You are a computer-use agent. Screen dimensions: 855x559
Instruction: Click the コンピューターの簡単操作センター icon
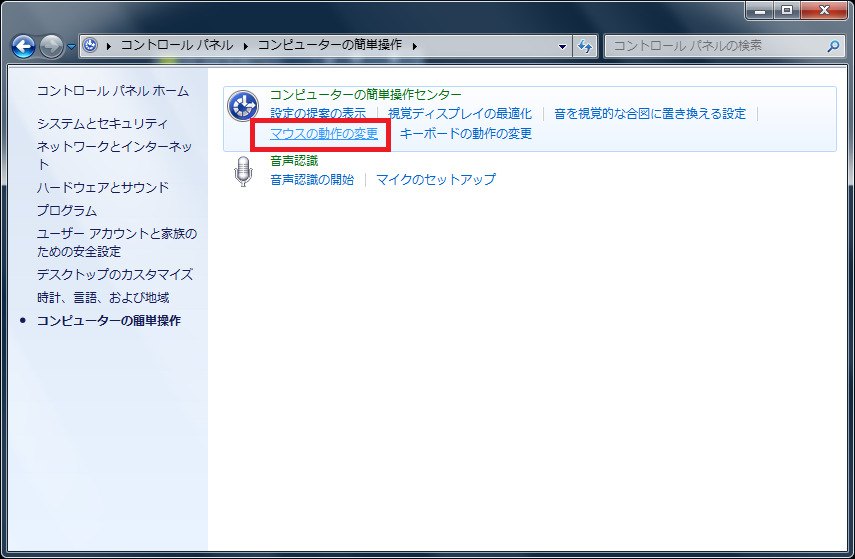(x=242, y=105)
